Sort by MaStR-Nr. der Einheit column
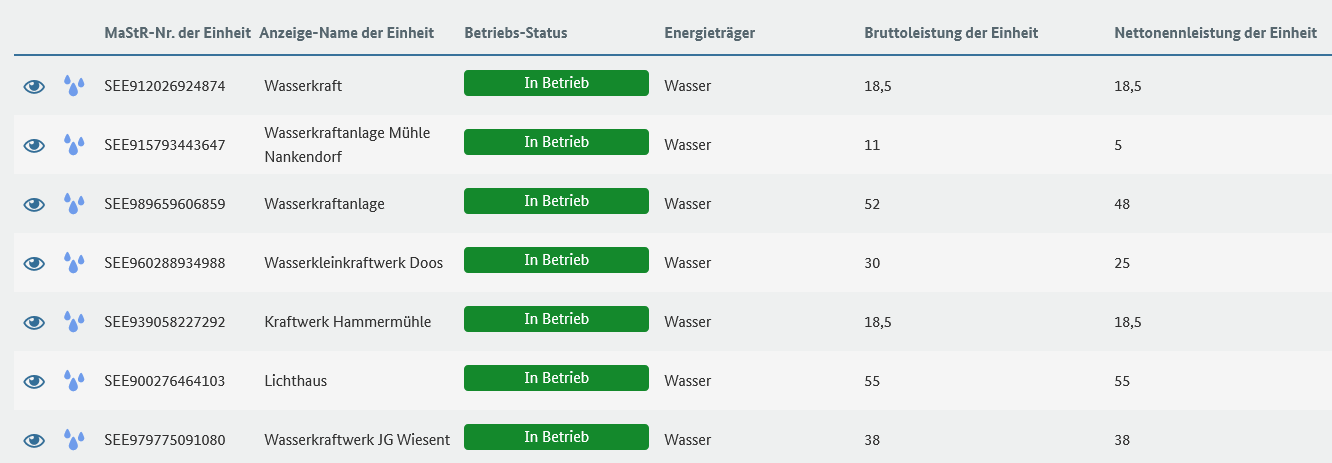The width and height of the screenshot is (1332, 463). click(x=177, y=33)
